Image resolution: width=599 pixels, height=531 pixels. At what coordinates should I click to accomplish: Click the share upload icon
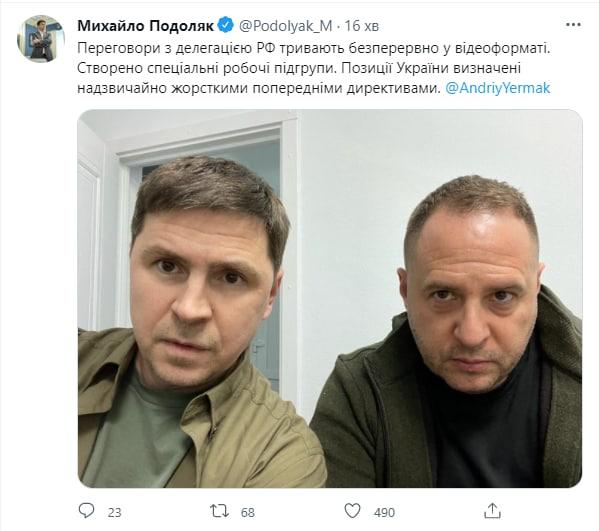(492, 511)
